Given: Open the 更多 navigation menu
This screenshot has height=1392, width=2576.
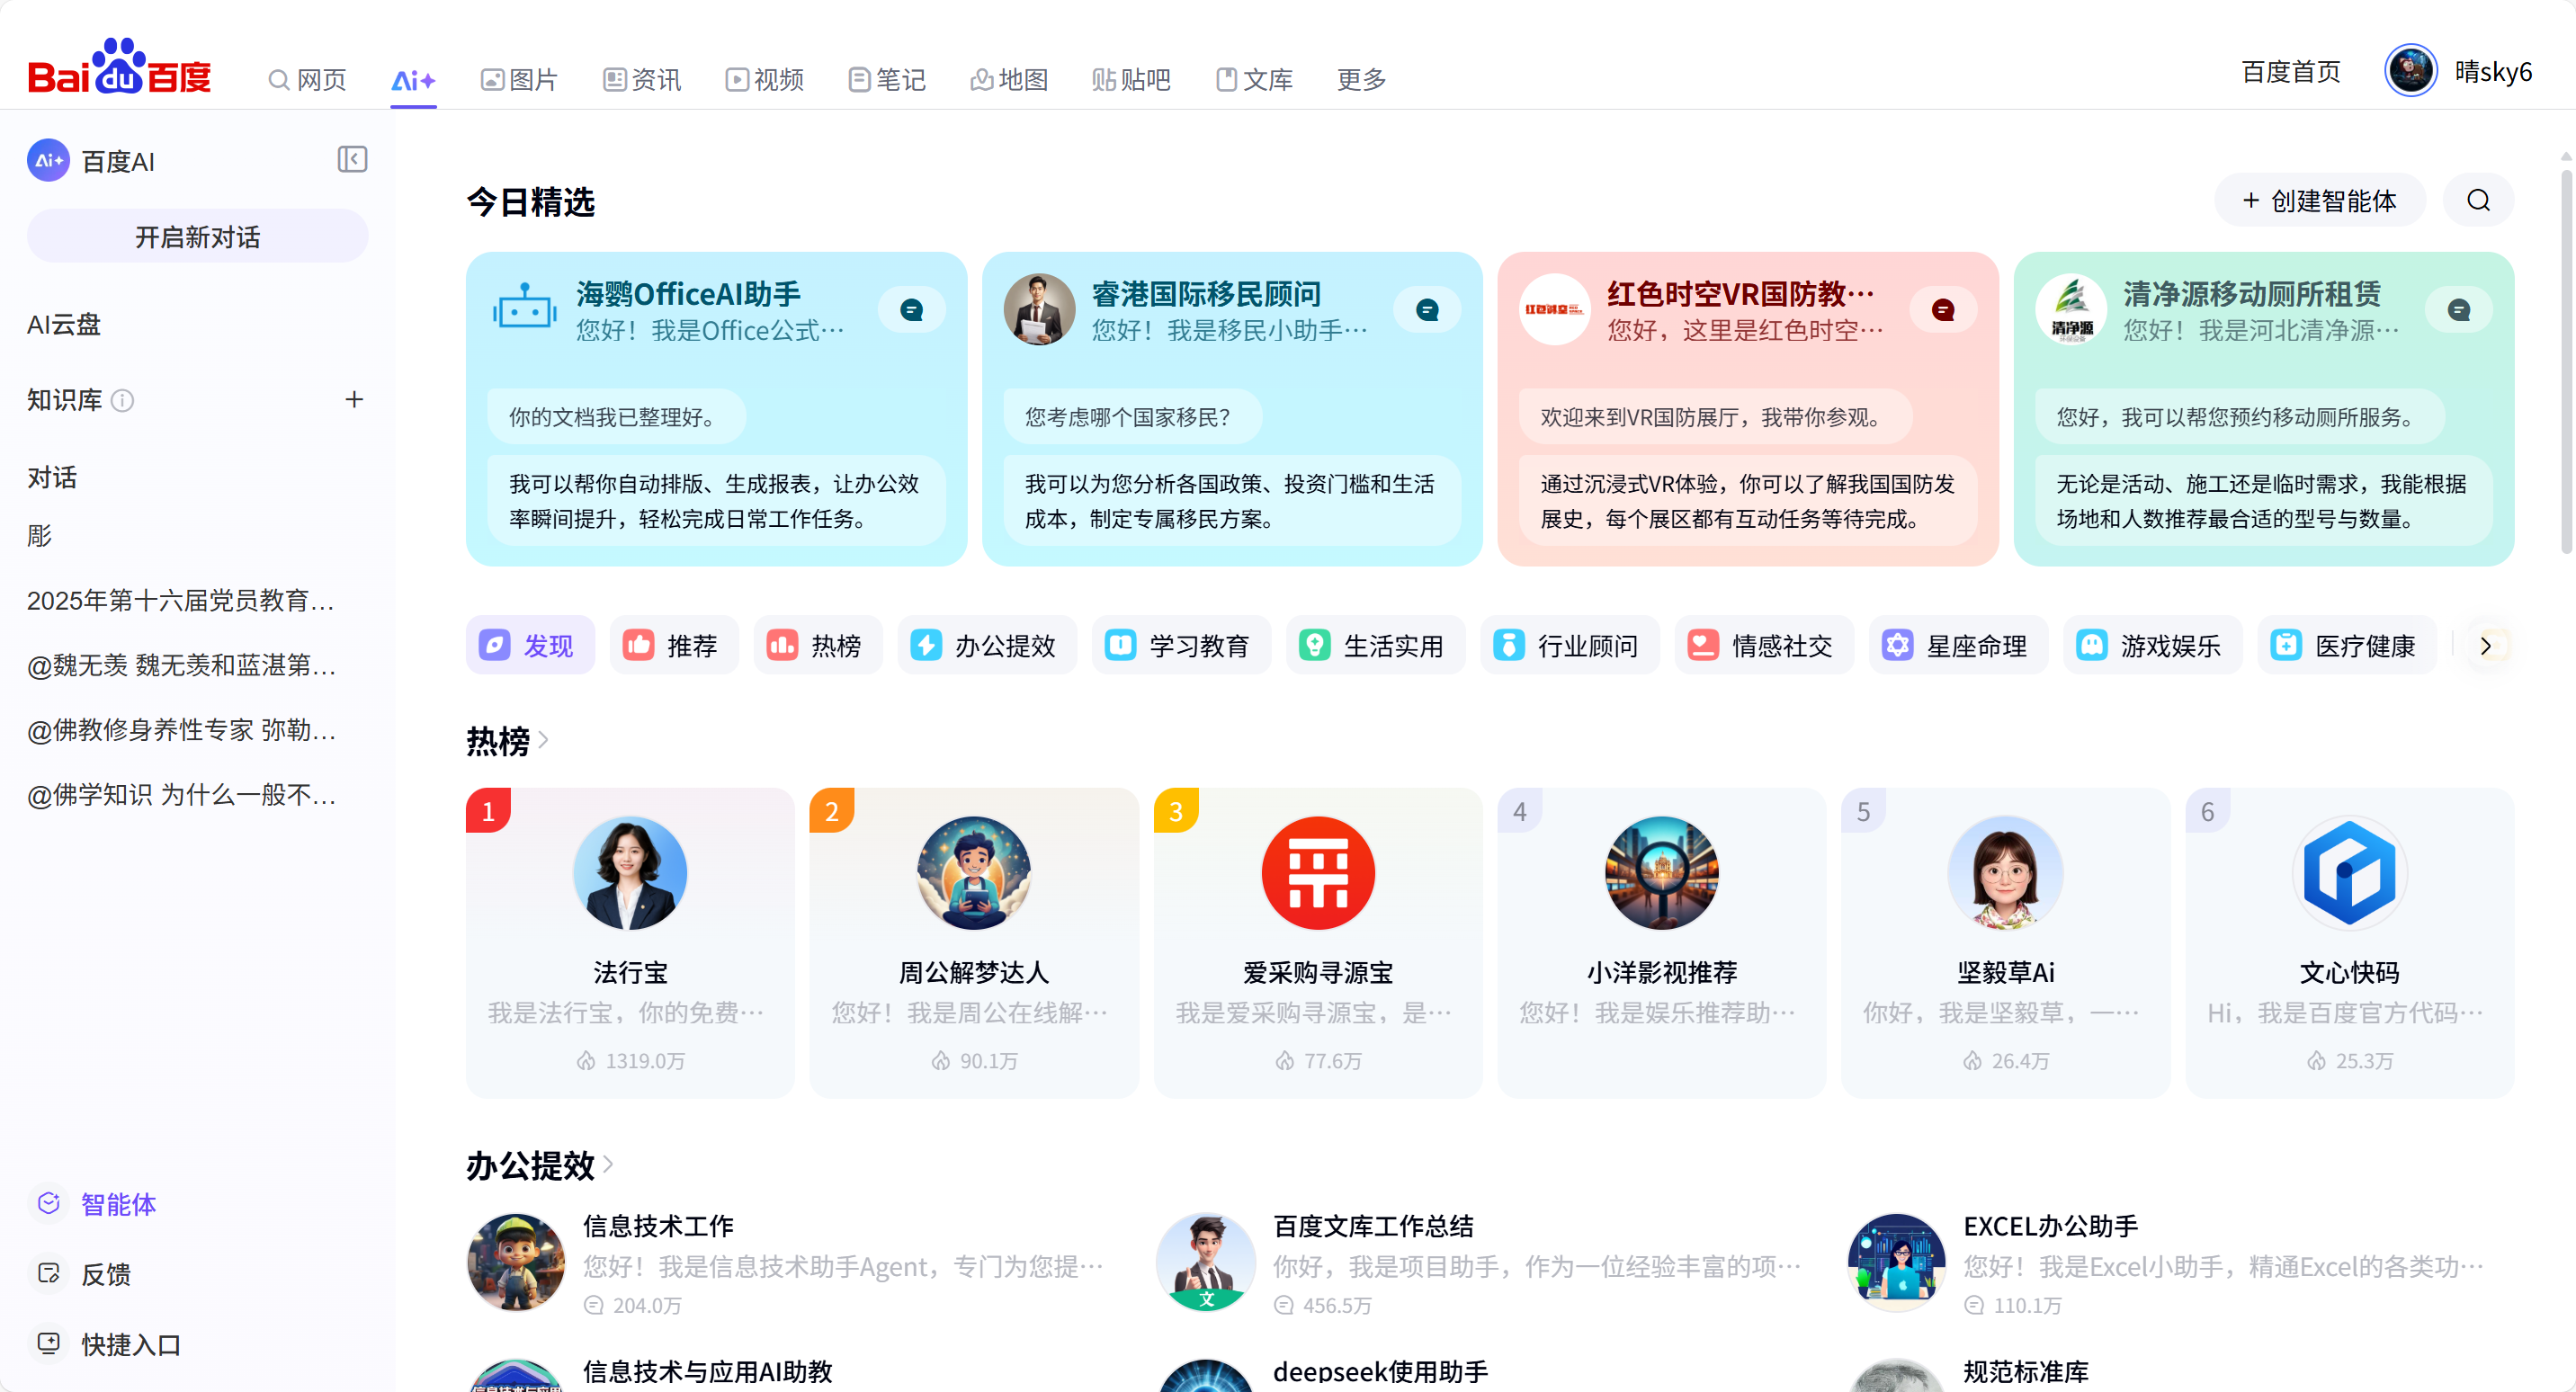Looking at the screenshot, I should coord(1361,79).
